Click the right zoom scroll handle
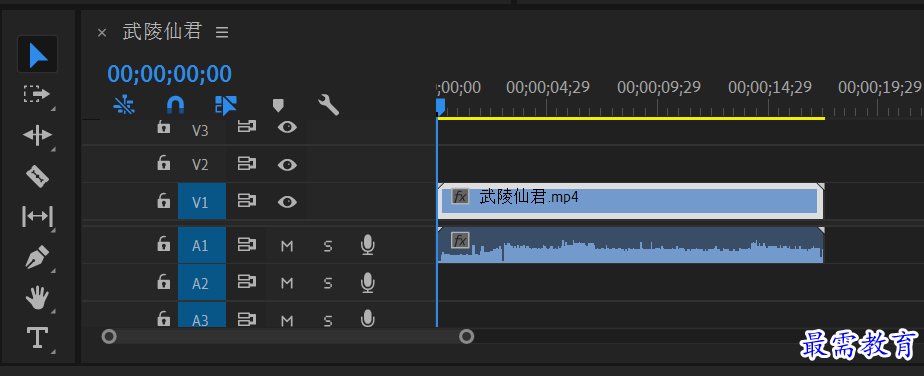 466,337
